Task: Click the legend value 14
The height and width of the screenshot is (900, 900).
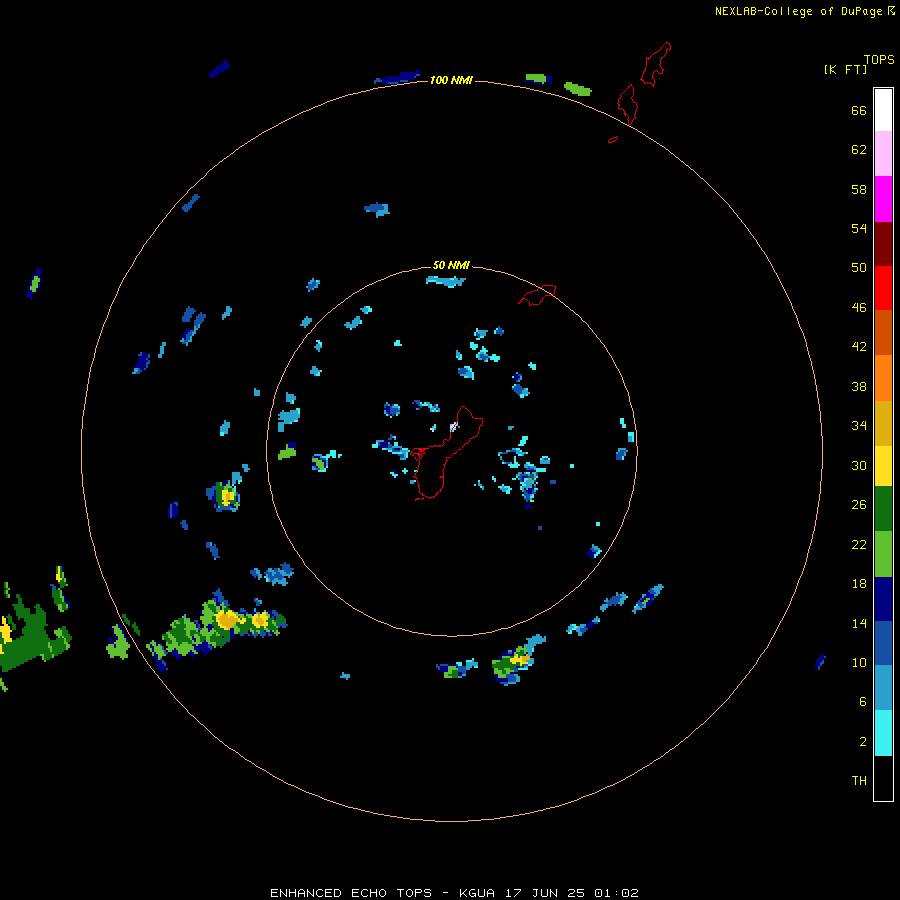Action: click(859, 623)
